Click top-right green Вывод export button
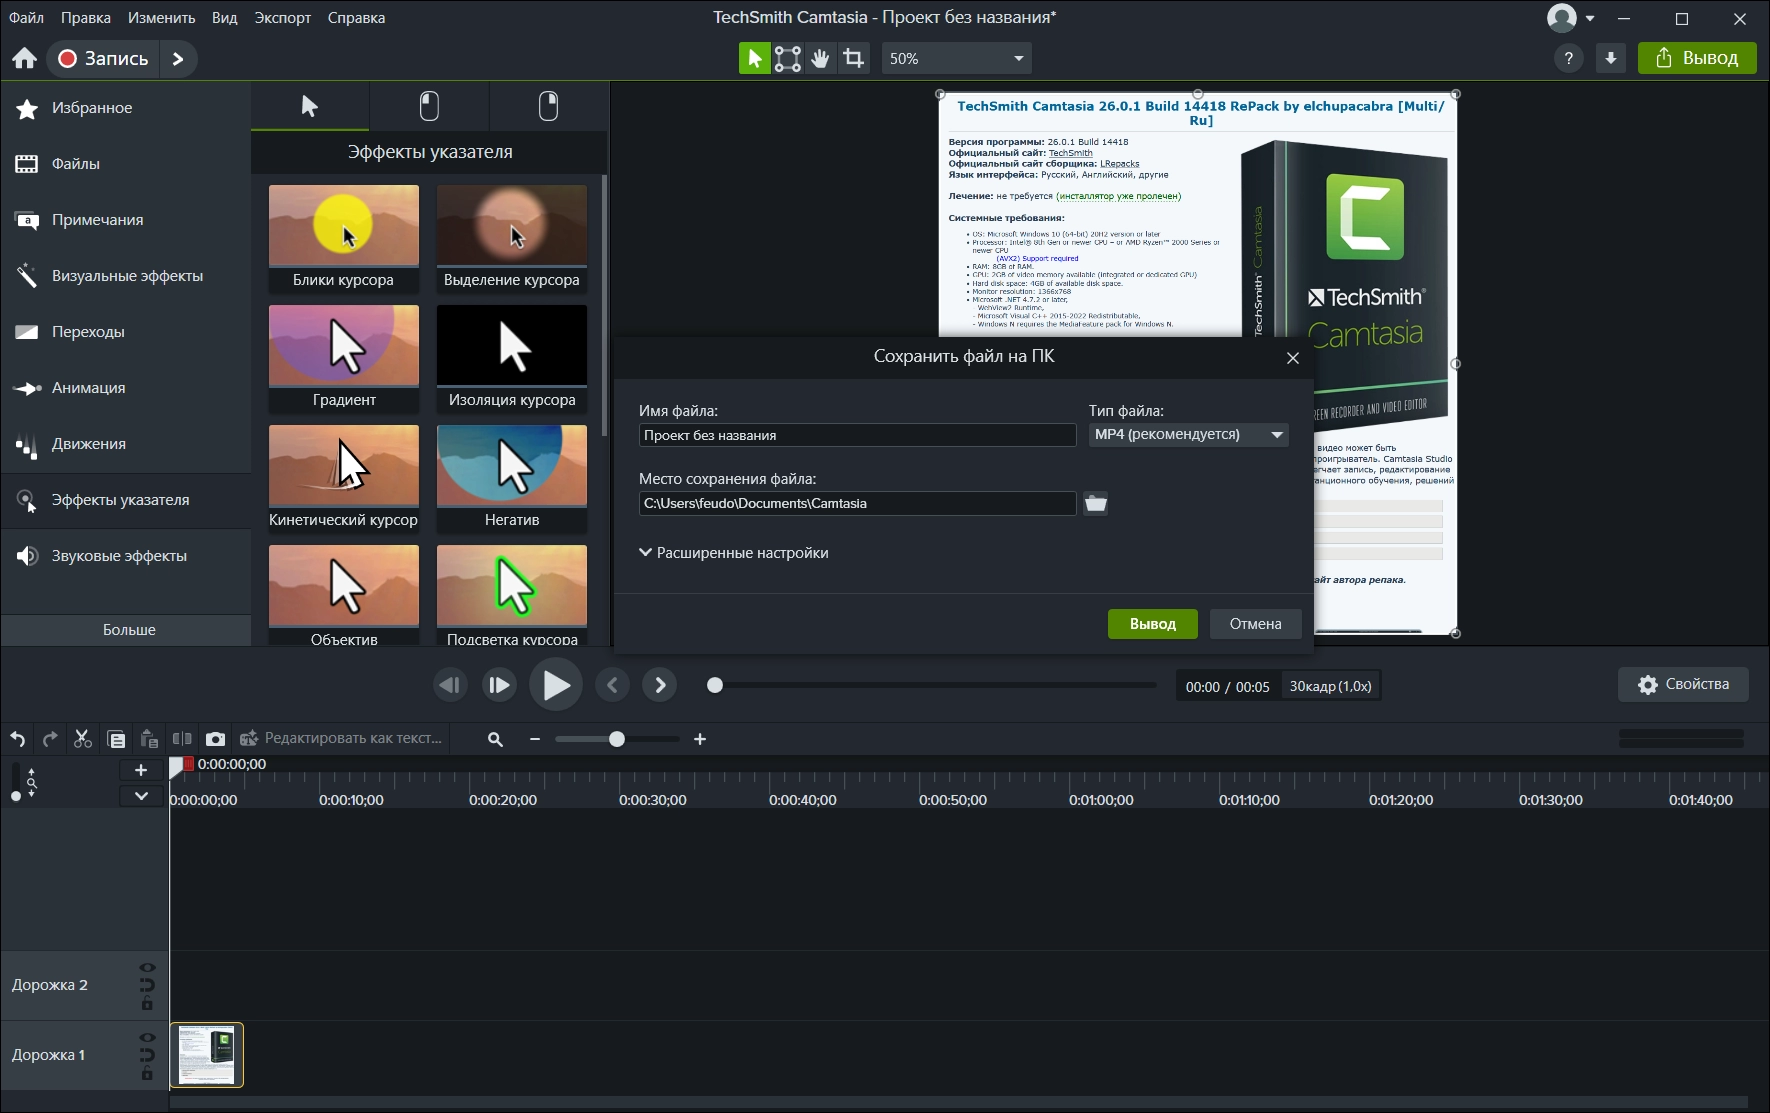 pos(1697,59)
